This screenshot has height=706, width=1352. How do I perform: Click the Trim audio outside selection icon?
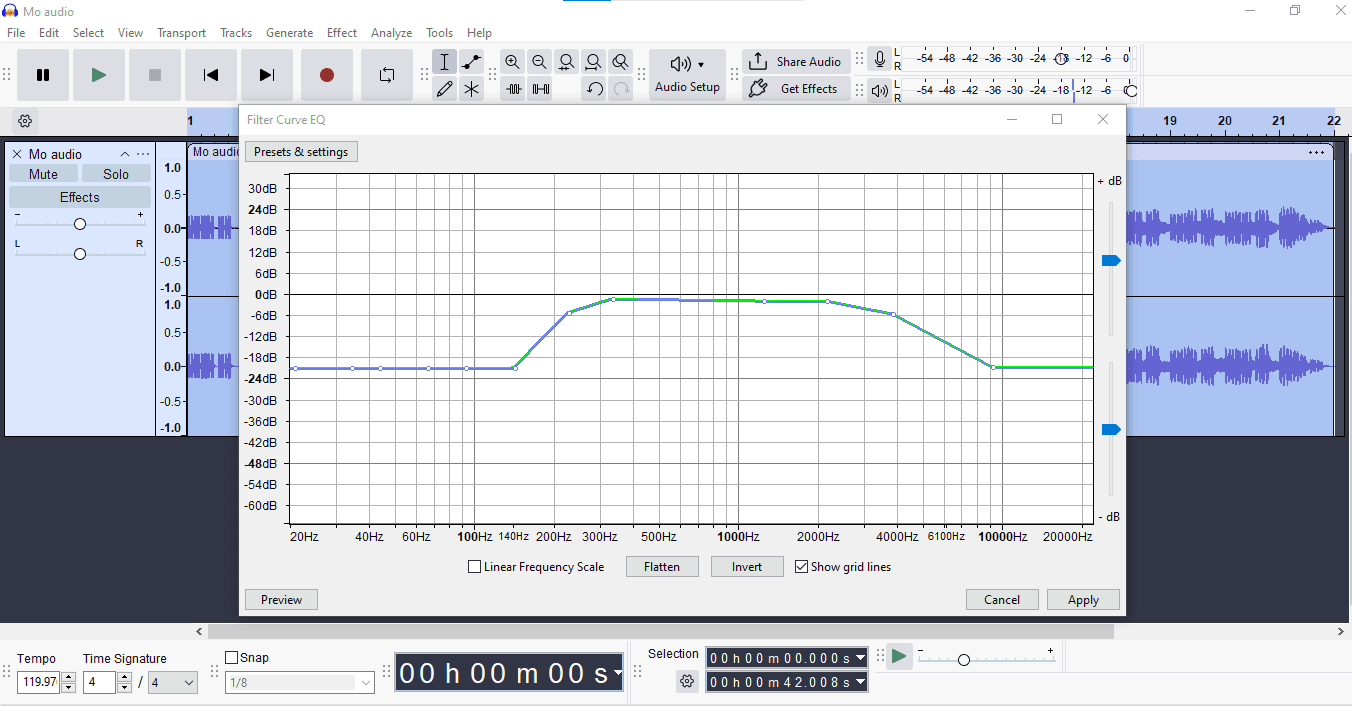click(x=513, y=89)
